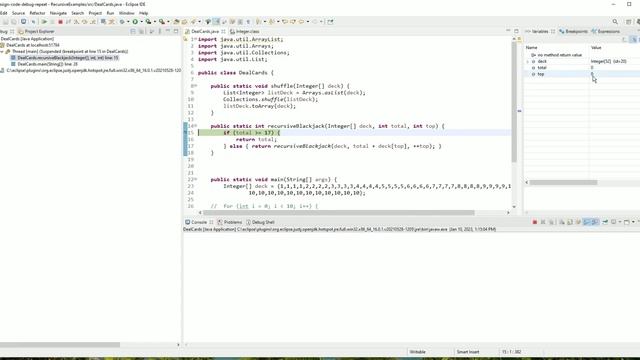Collapse the main method fold at line 22
Viewport: 640px width, 360px height.
tap(196, 179)
